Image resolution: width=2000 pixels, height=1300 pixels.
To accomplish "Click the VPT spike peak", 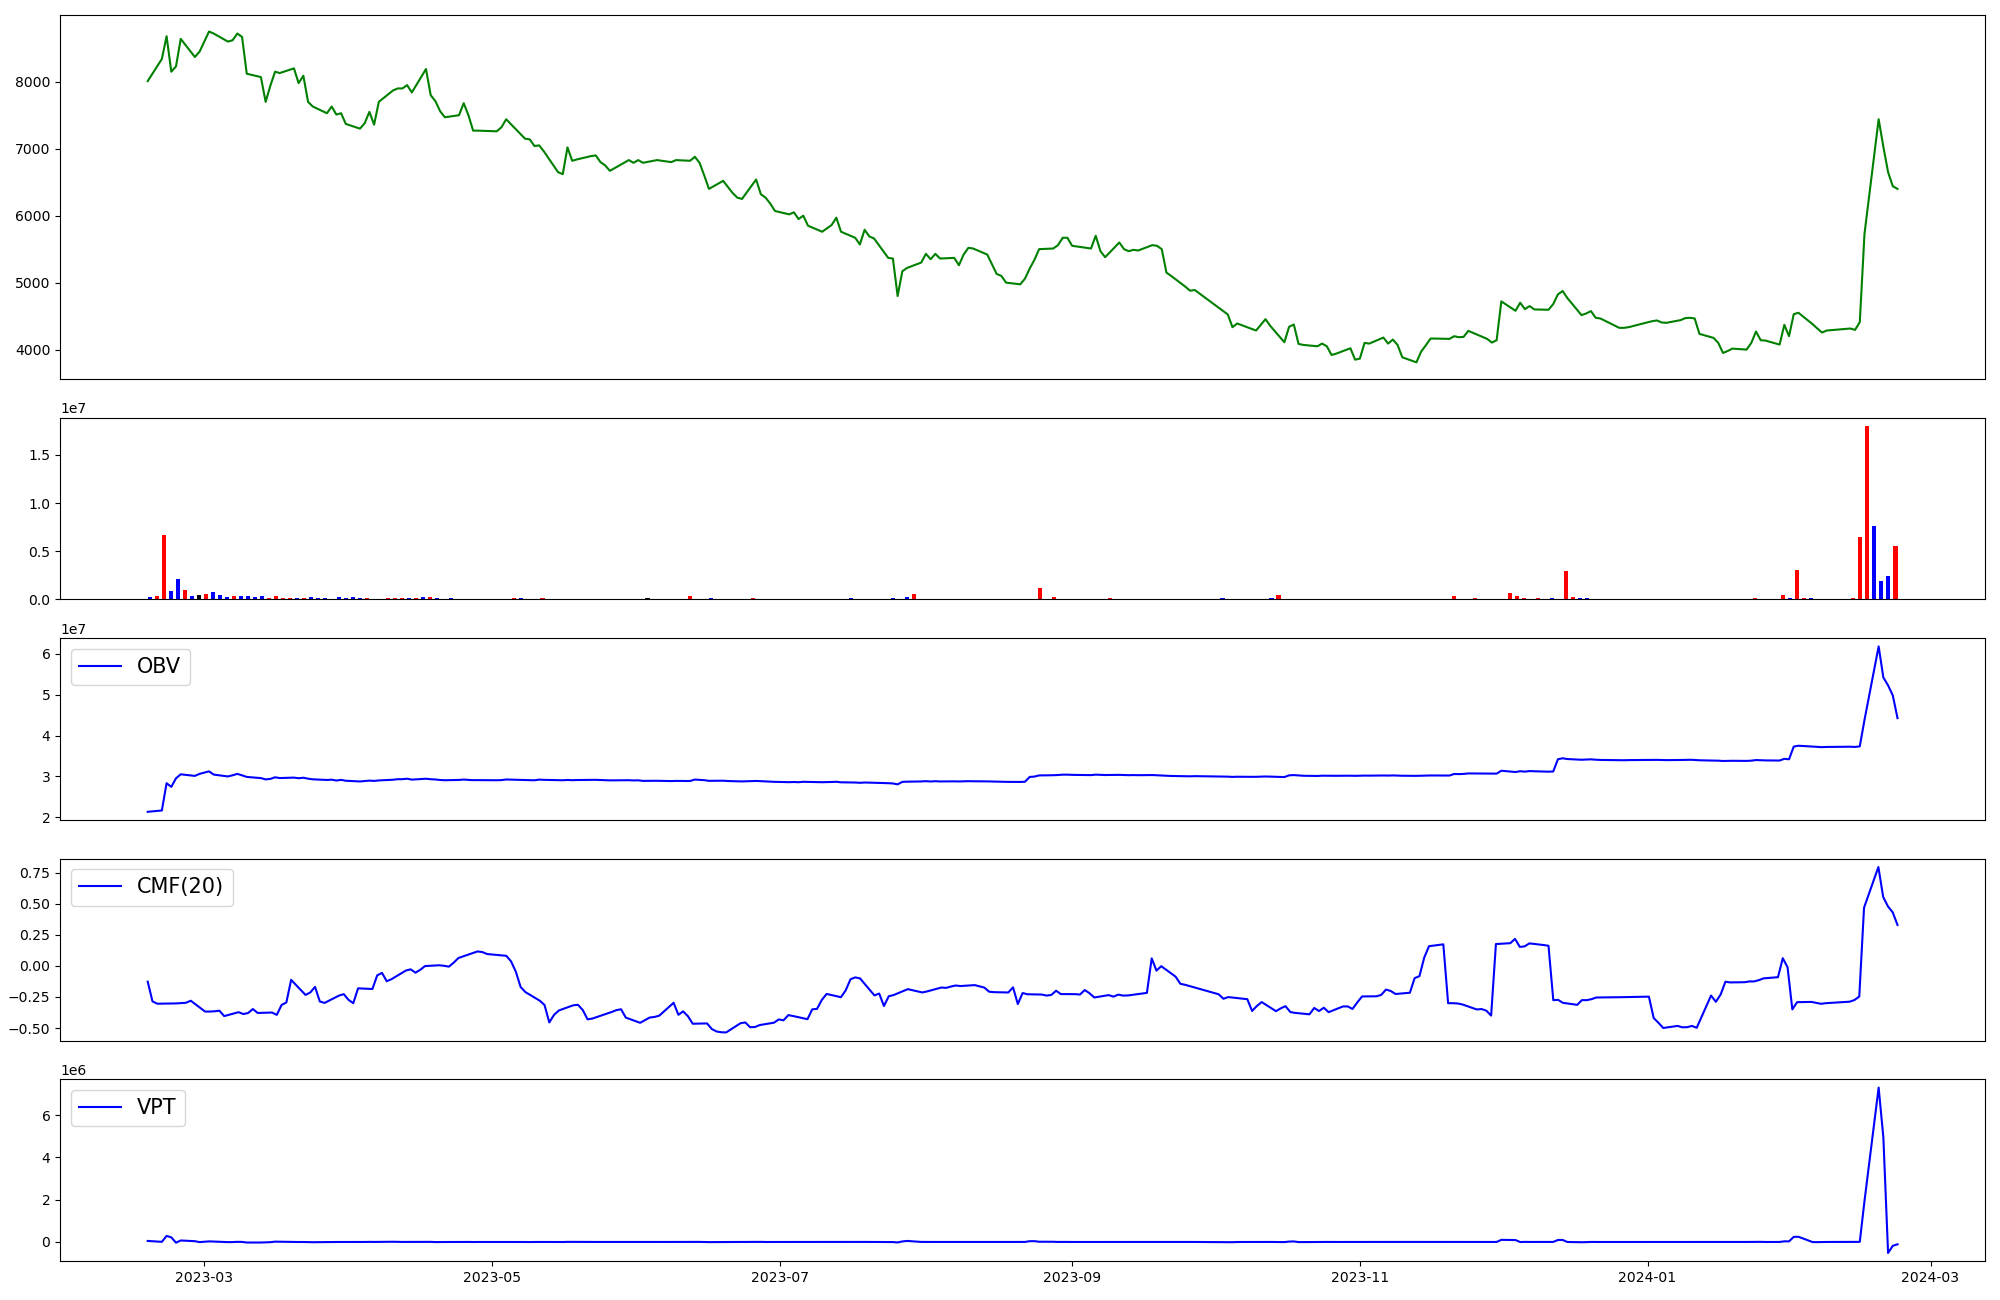I will point(1878,1089).
